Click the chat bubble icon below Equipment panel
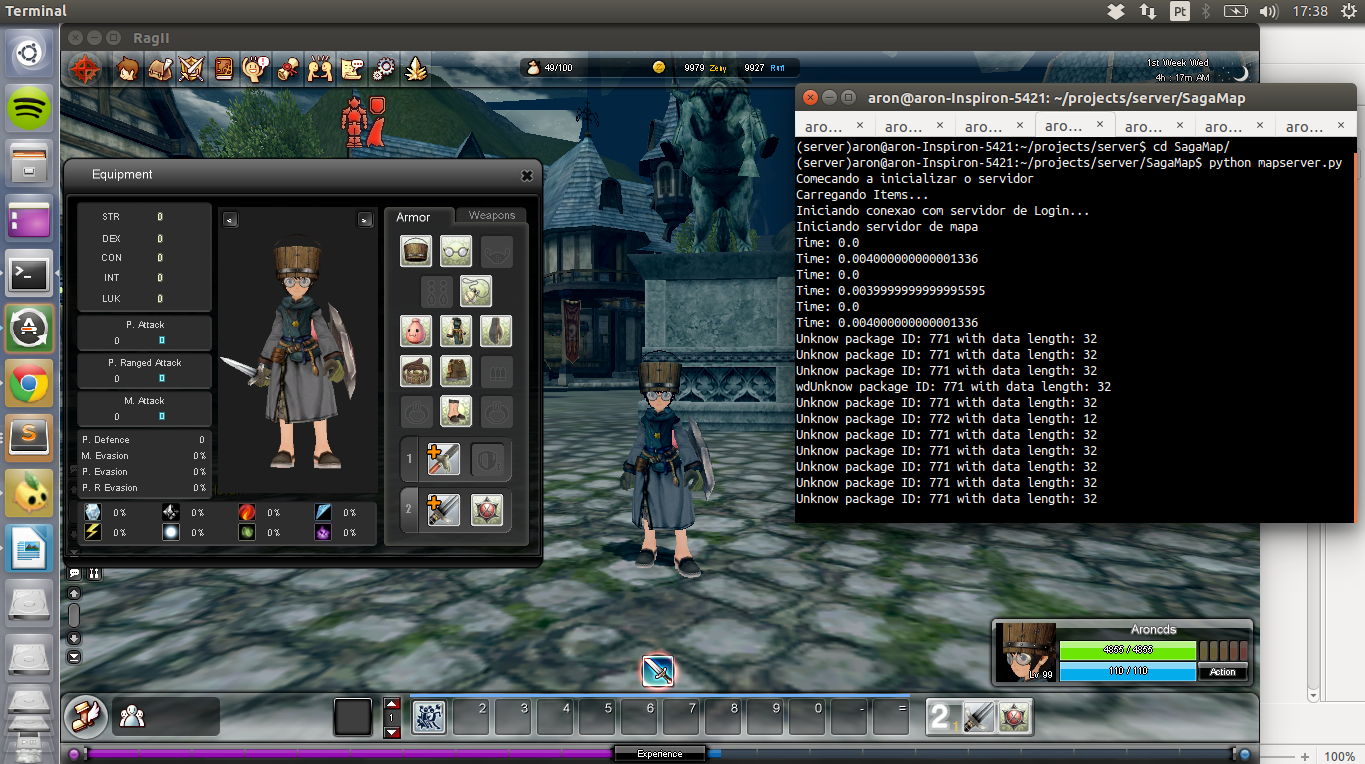The height and width of the screenshot is (764, 1365). tap(75, 574)
